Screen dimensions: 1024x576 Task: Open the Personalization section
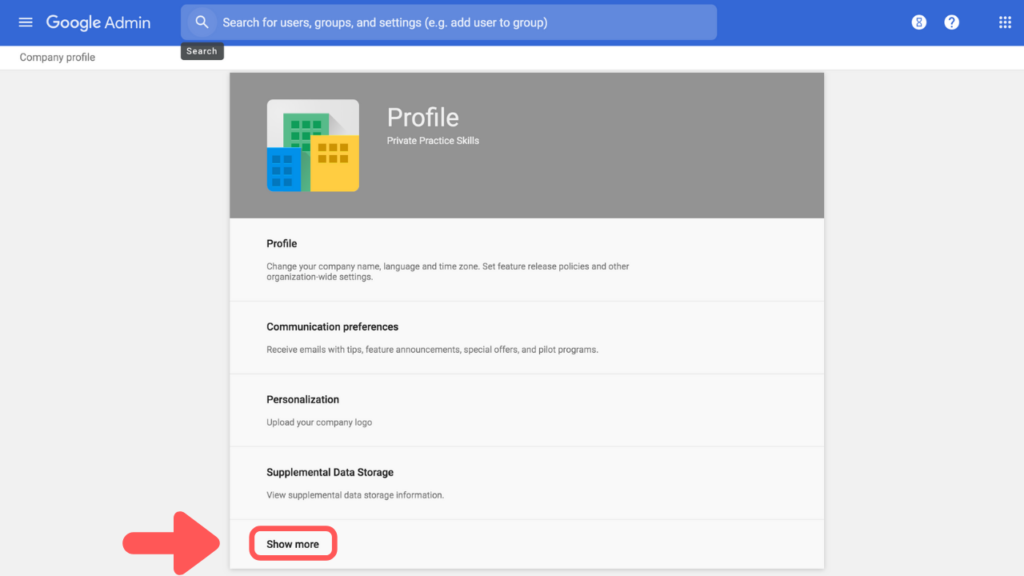[303, 399]
